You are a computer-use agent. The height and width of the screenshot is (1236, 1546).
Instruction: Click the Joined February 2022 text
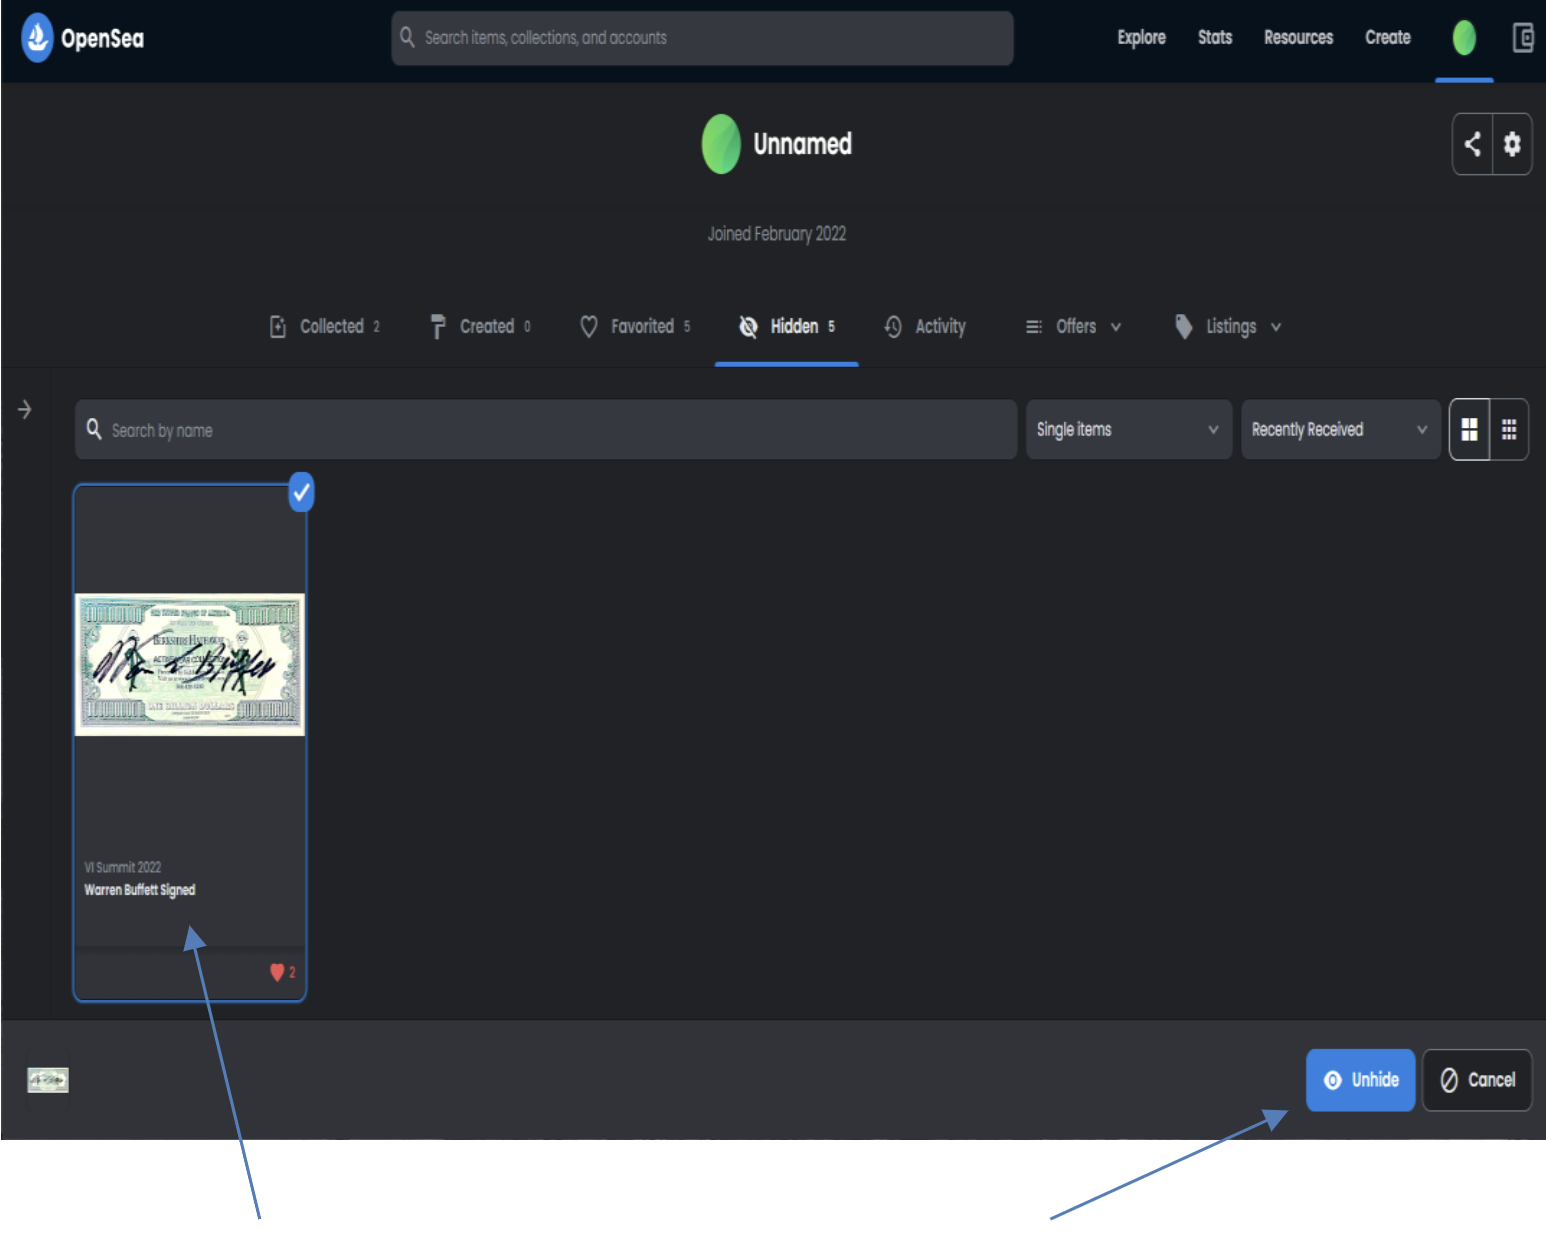(777, 234)
